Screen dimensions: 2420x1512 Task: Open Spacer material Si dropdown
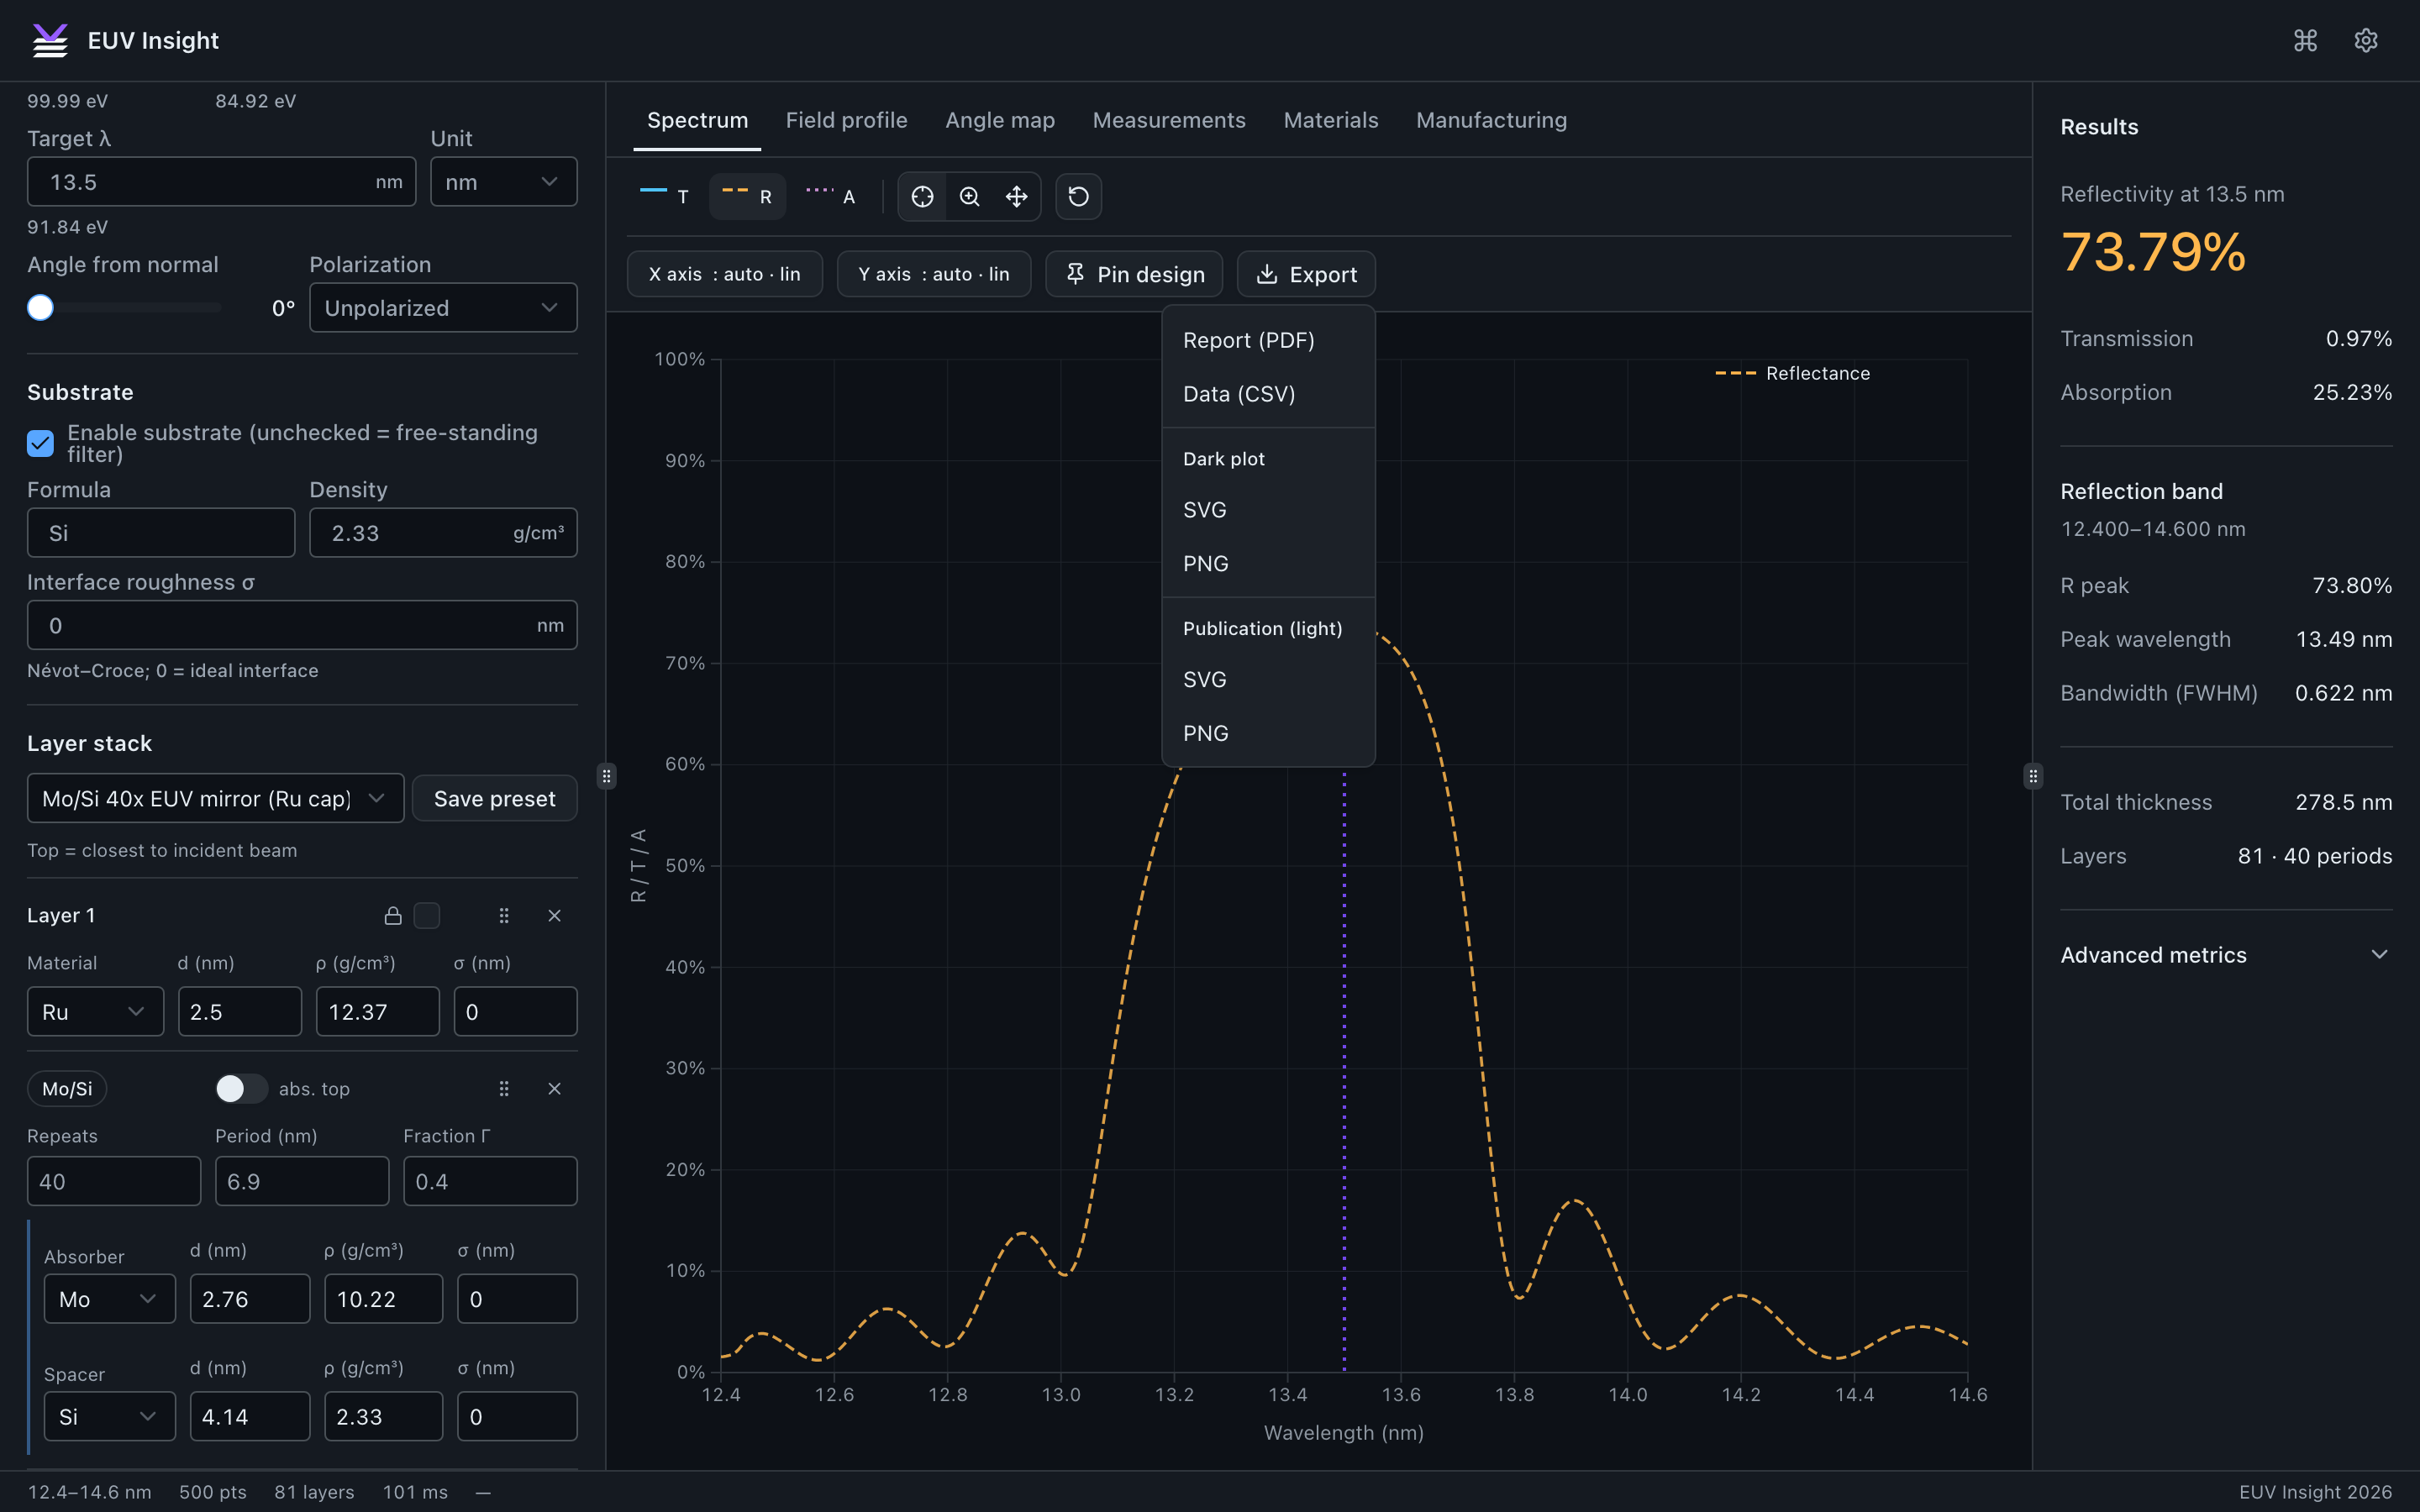pos(109,1416)
